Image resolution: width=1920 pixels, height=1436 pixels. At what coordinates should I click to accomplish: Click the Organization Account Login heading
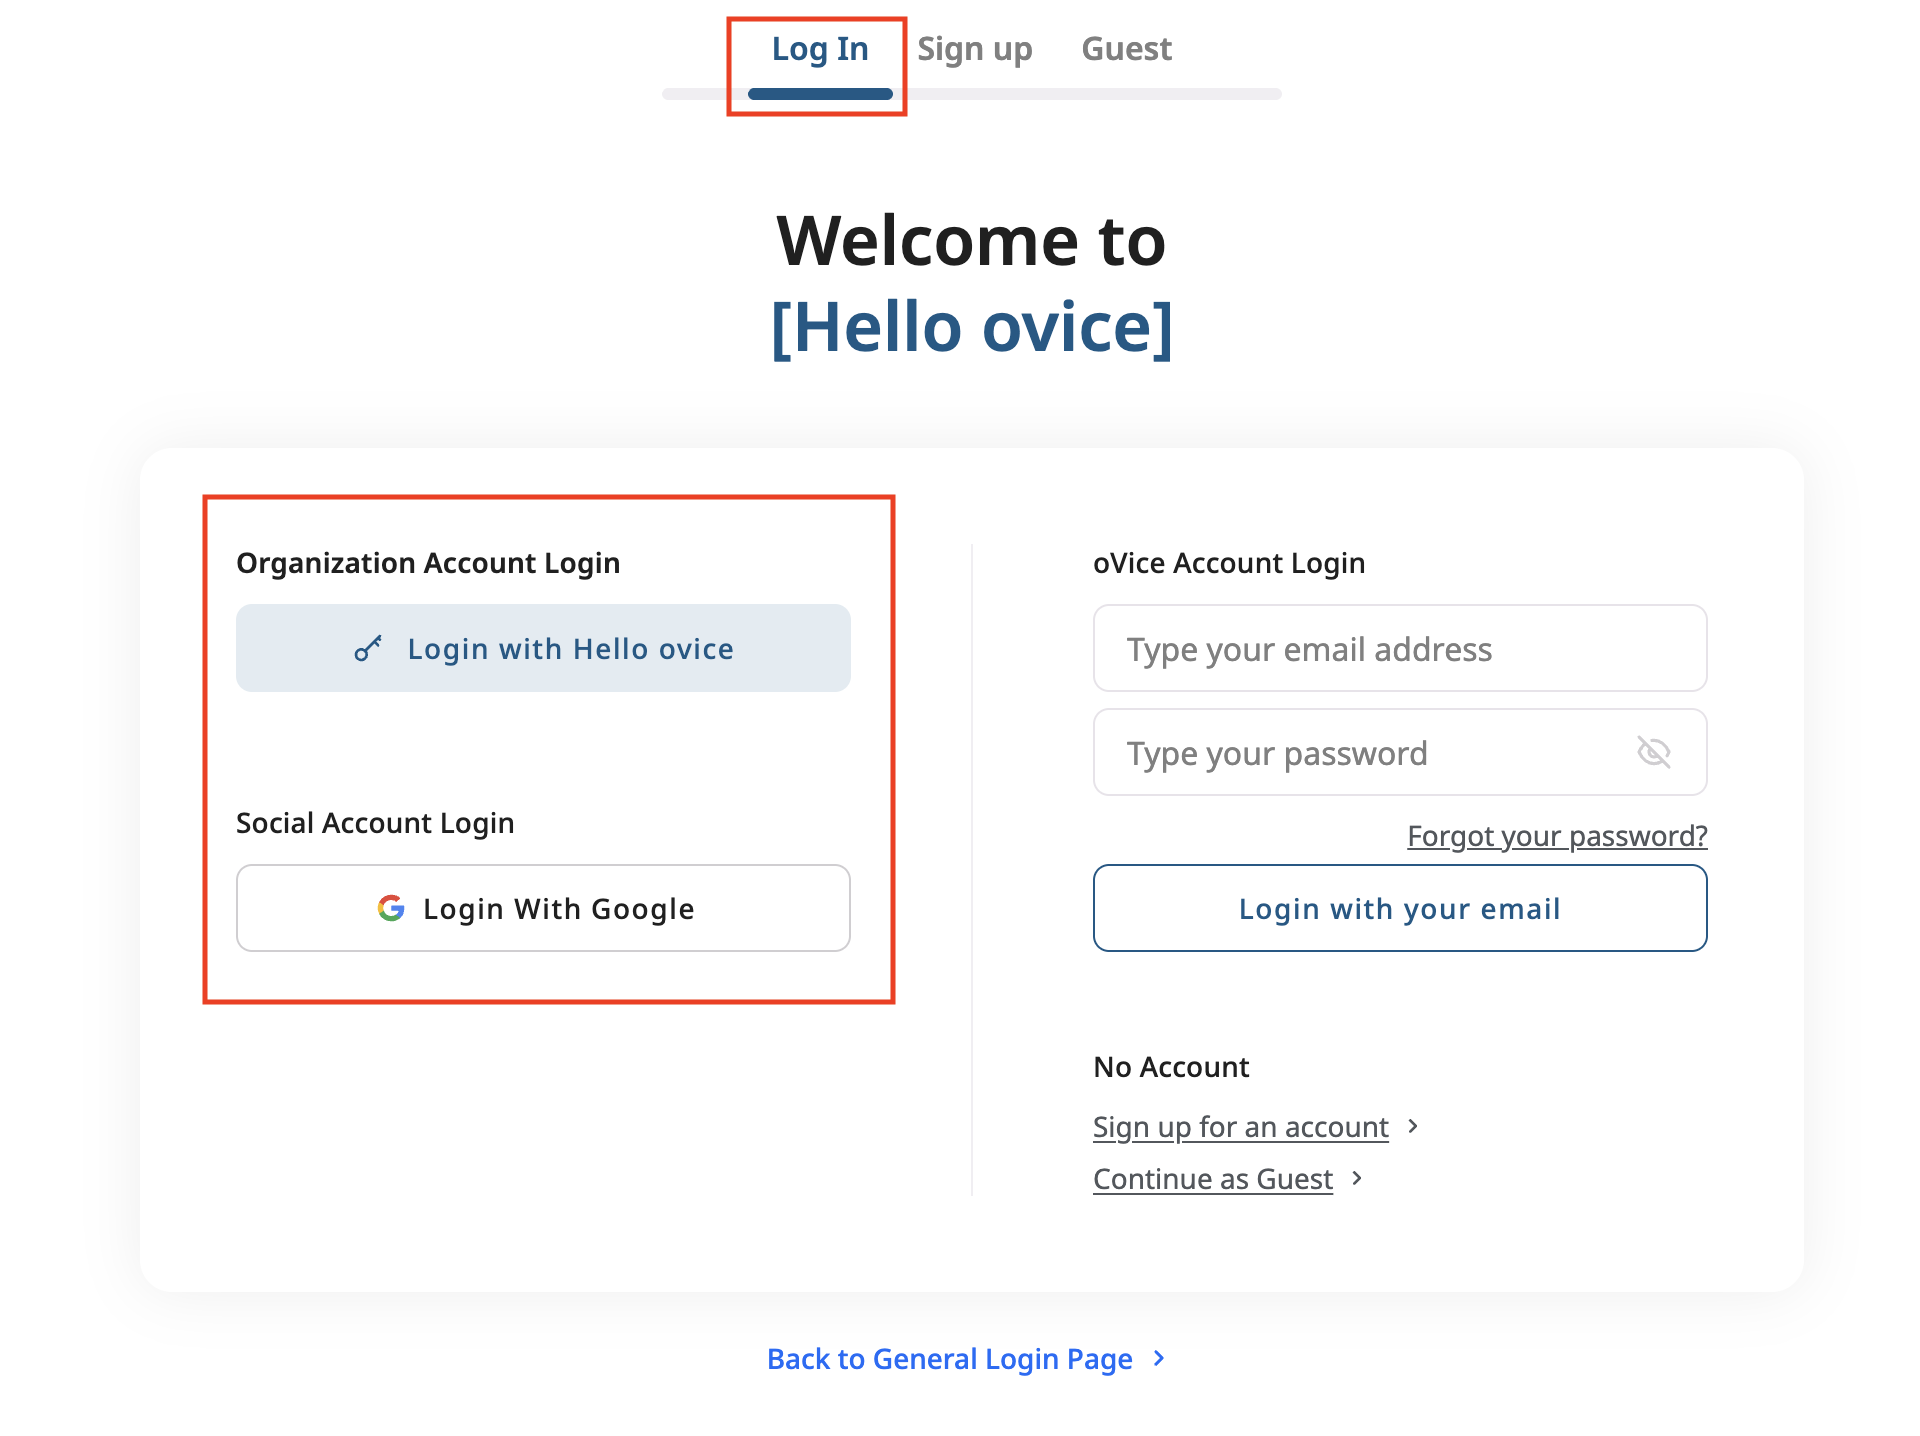(x=428, y=563)
